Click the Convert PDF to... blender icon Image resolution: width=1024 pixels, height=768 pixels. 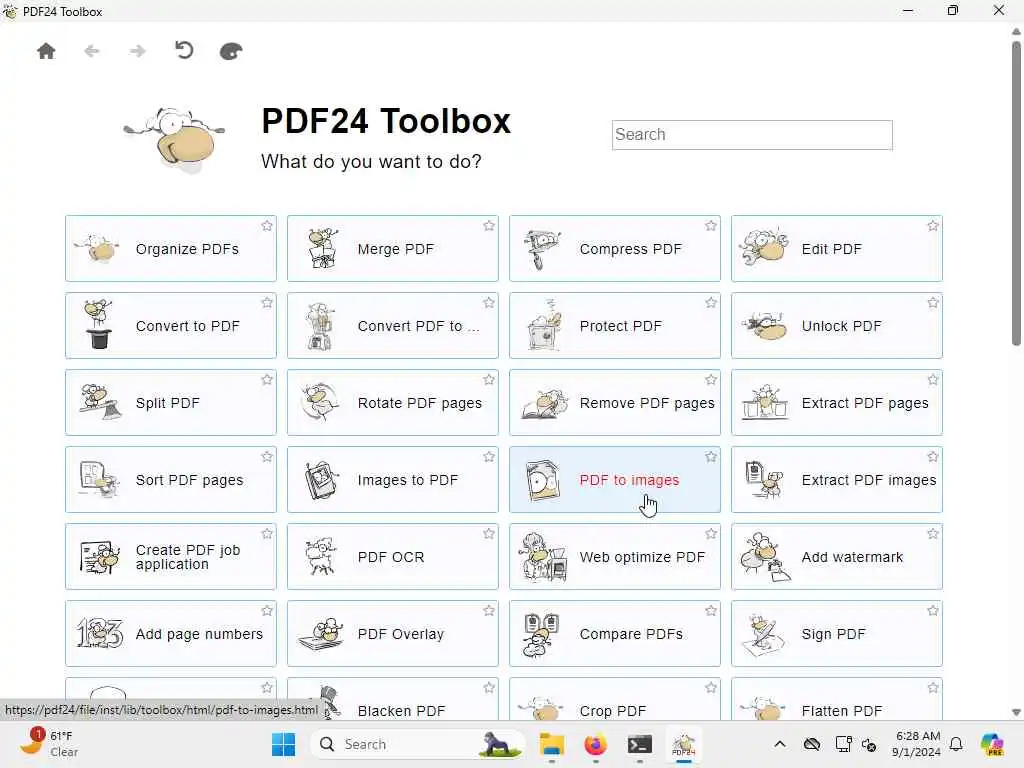point(321,326)
